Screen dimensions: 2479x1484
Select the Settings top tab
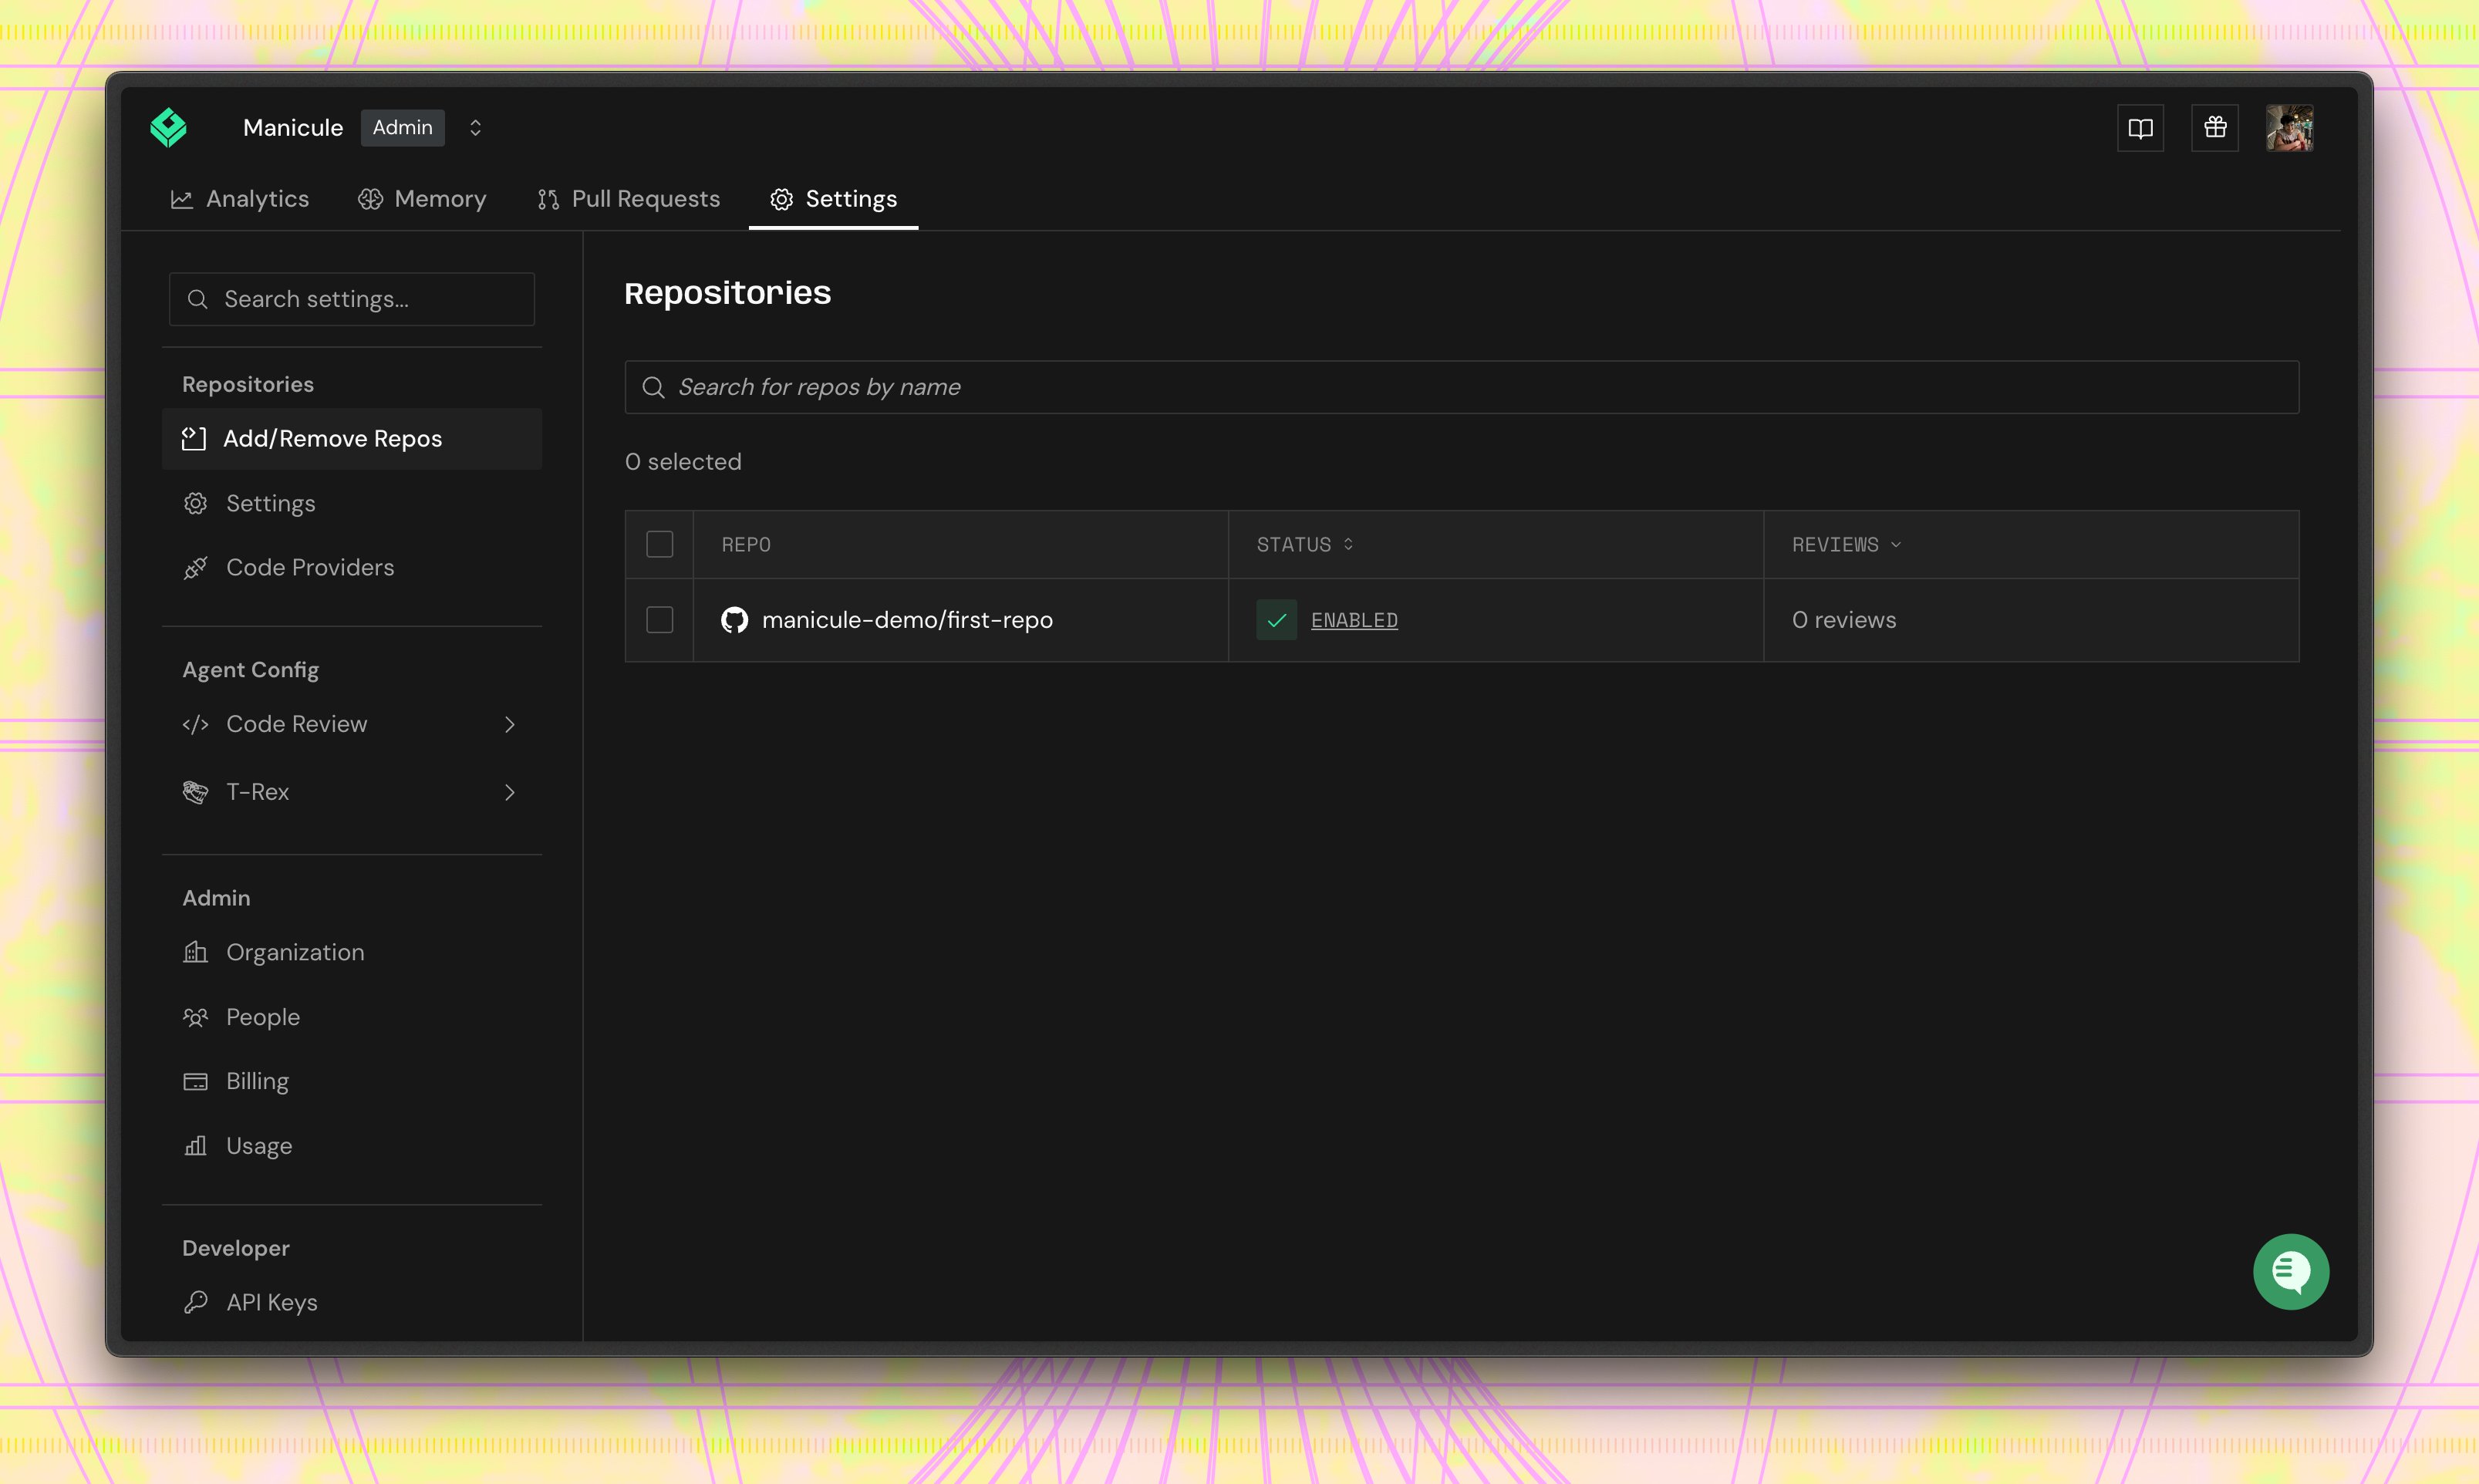pyautogui.click(x=833, y=199)
